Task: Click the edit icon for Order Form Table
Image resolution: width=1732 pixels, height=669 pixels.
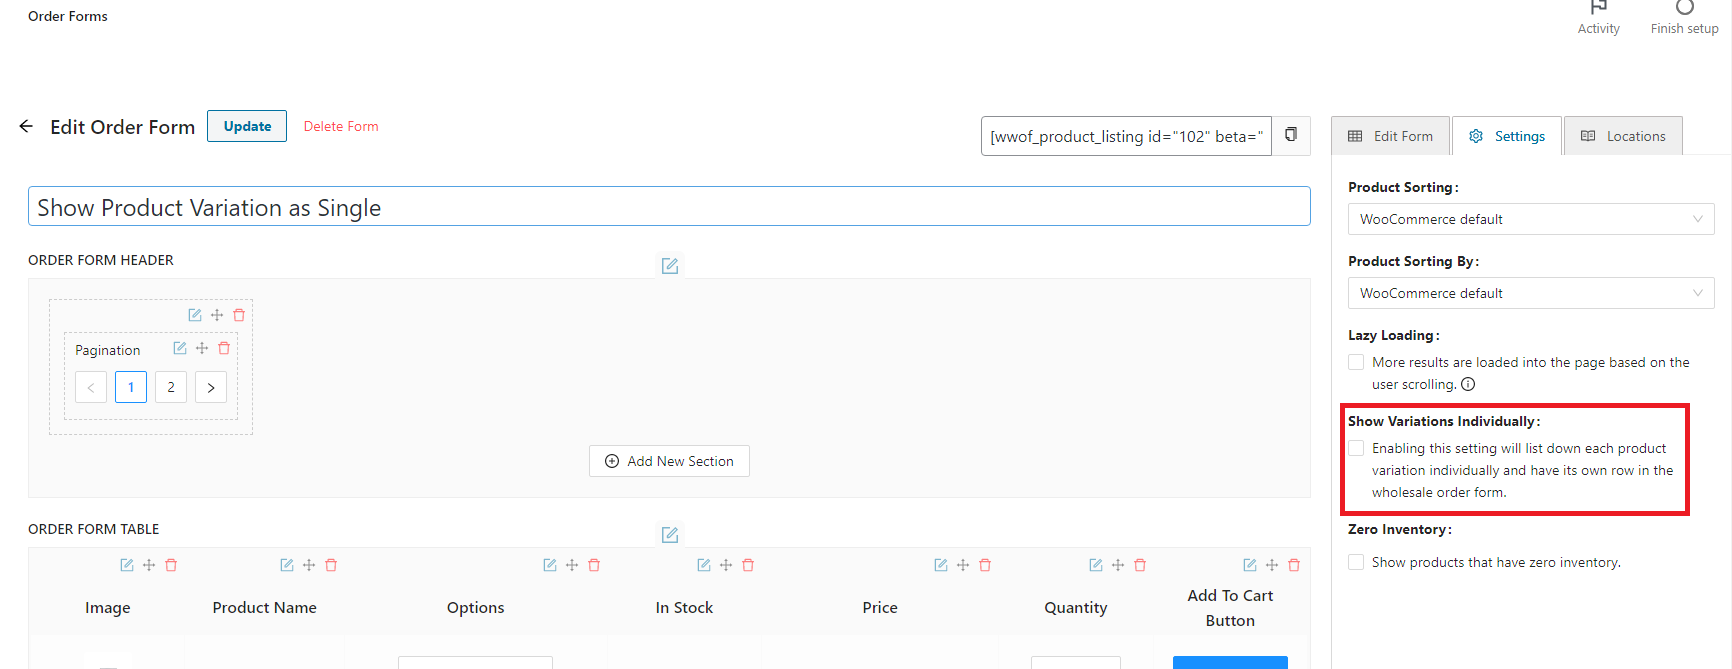Action: click(x=670, y=535)
